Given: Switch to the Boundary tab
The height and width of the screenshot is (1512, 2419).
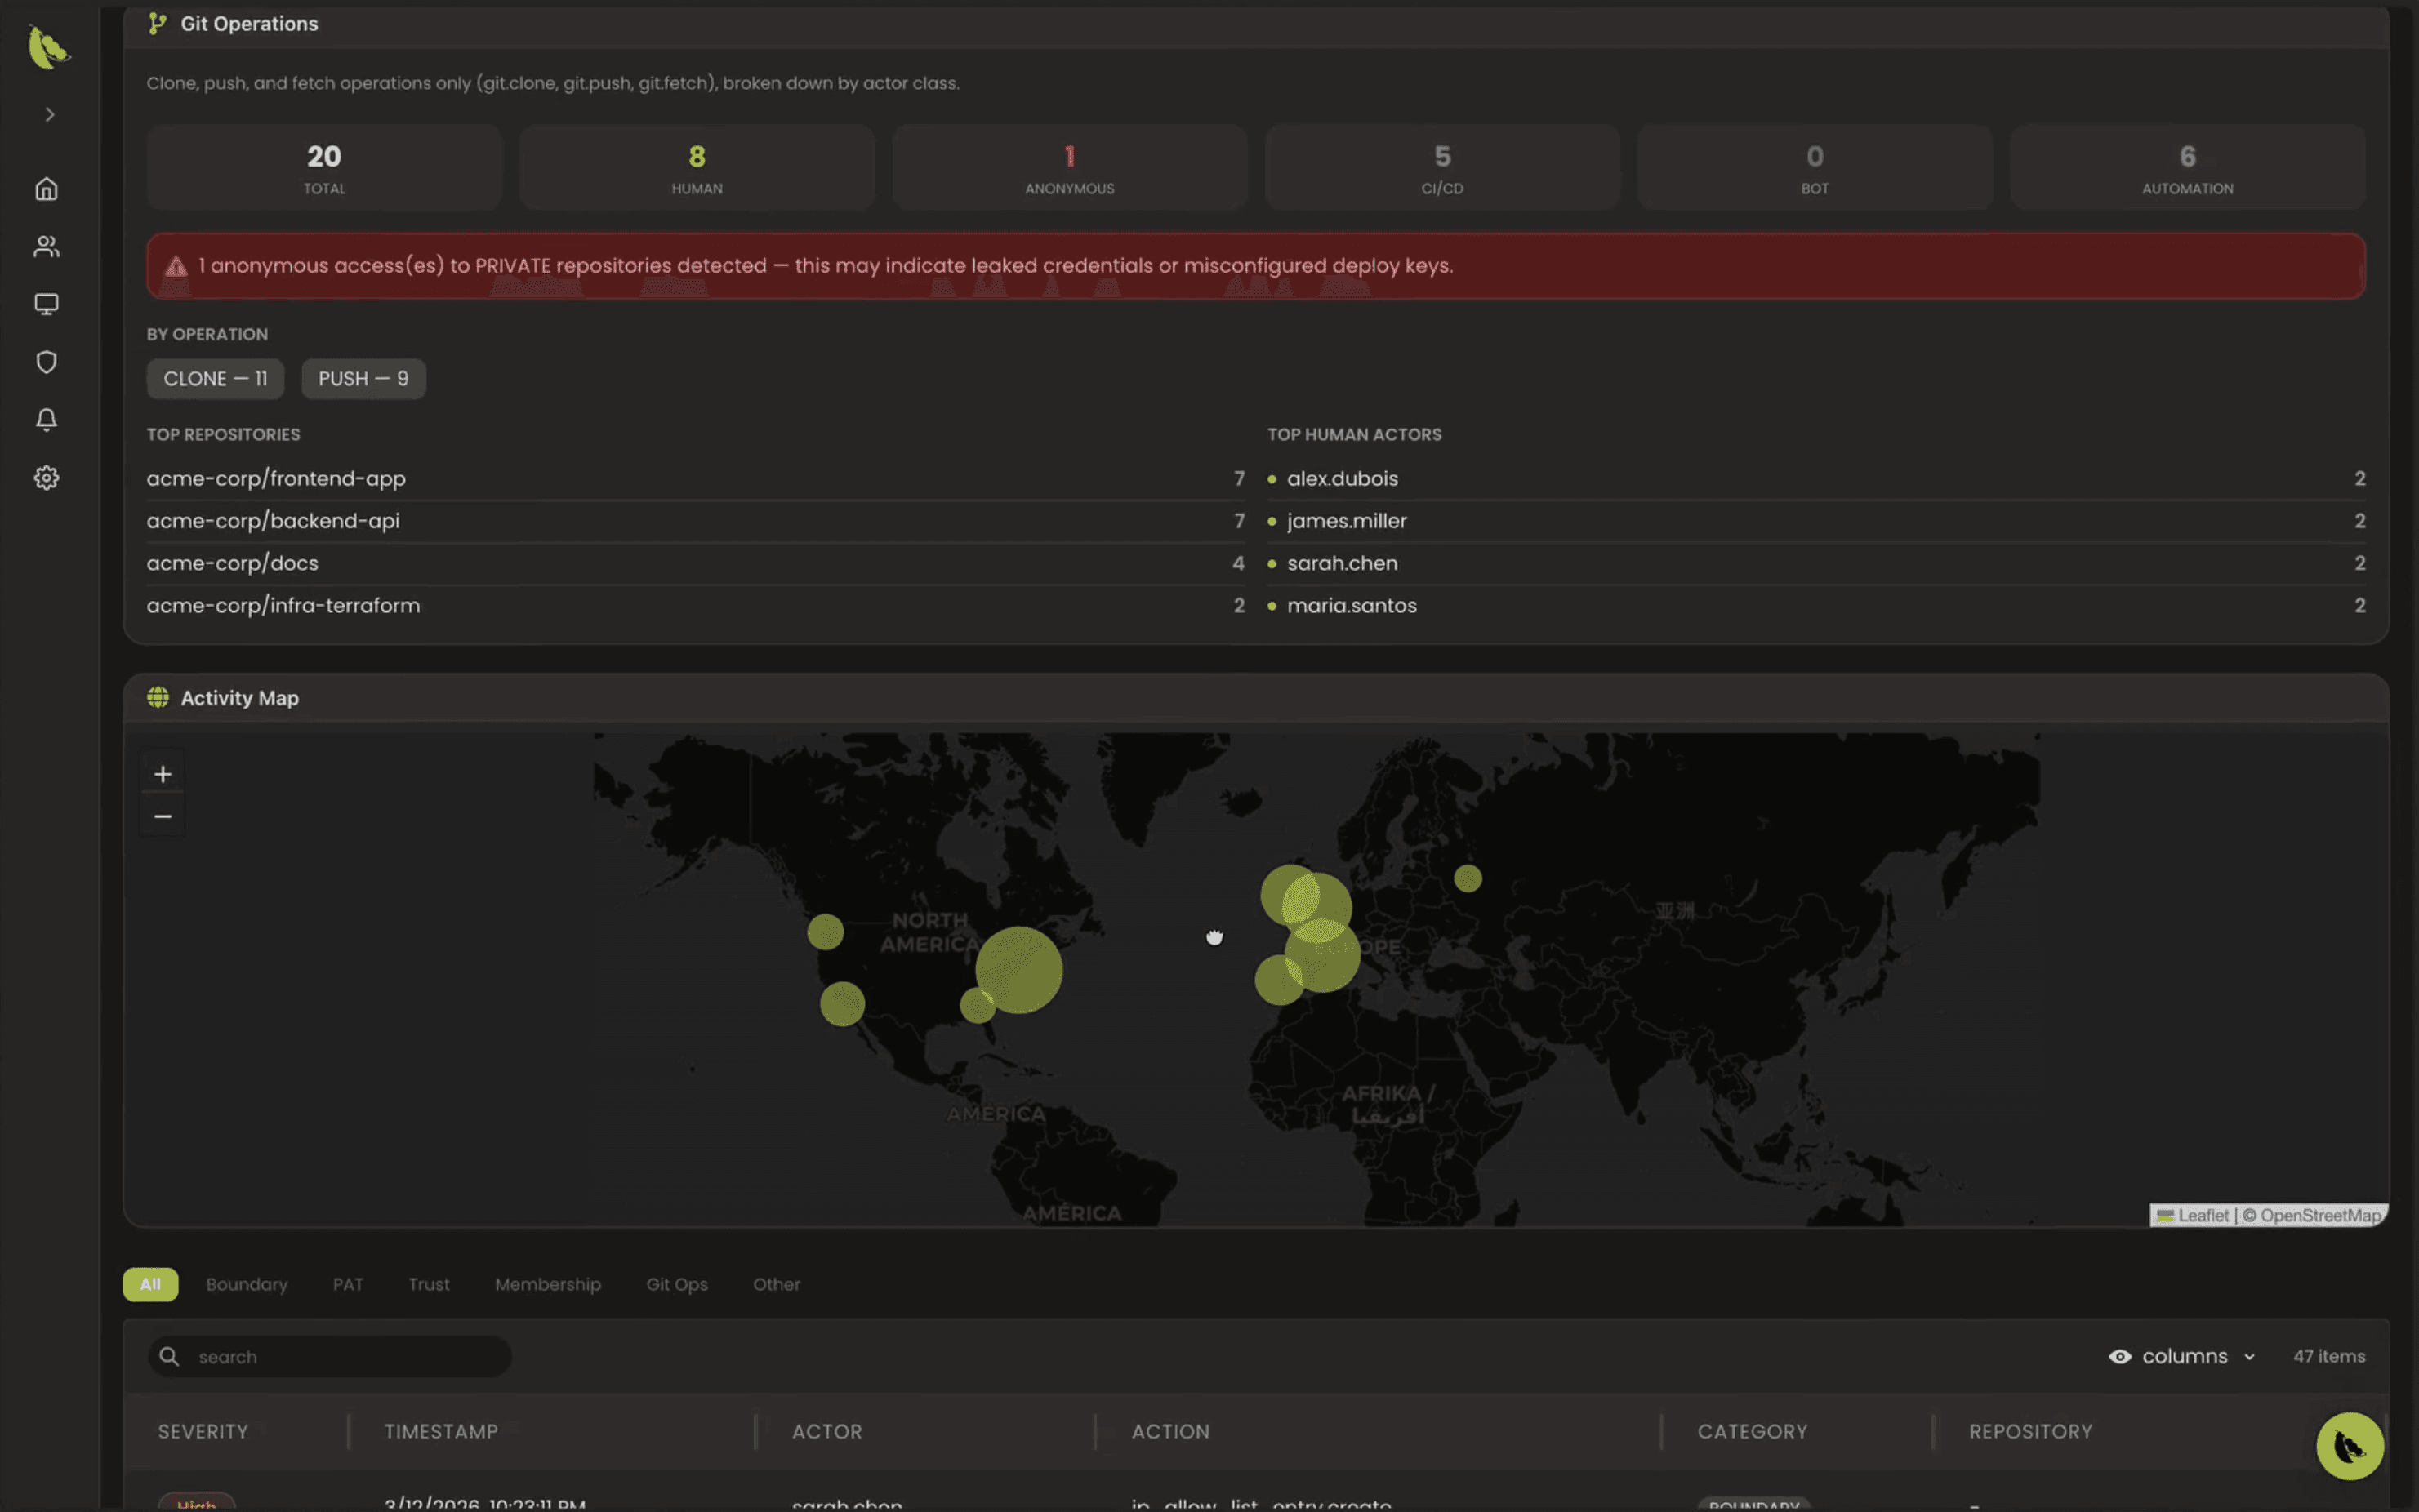Looking at the screenshot, I should pos(246,1284).
